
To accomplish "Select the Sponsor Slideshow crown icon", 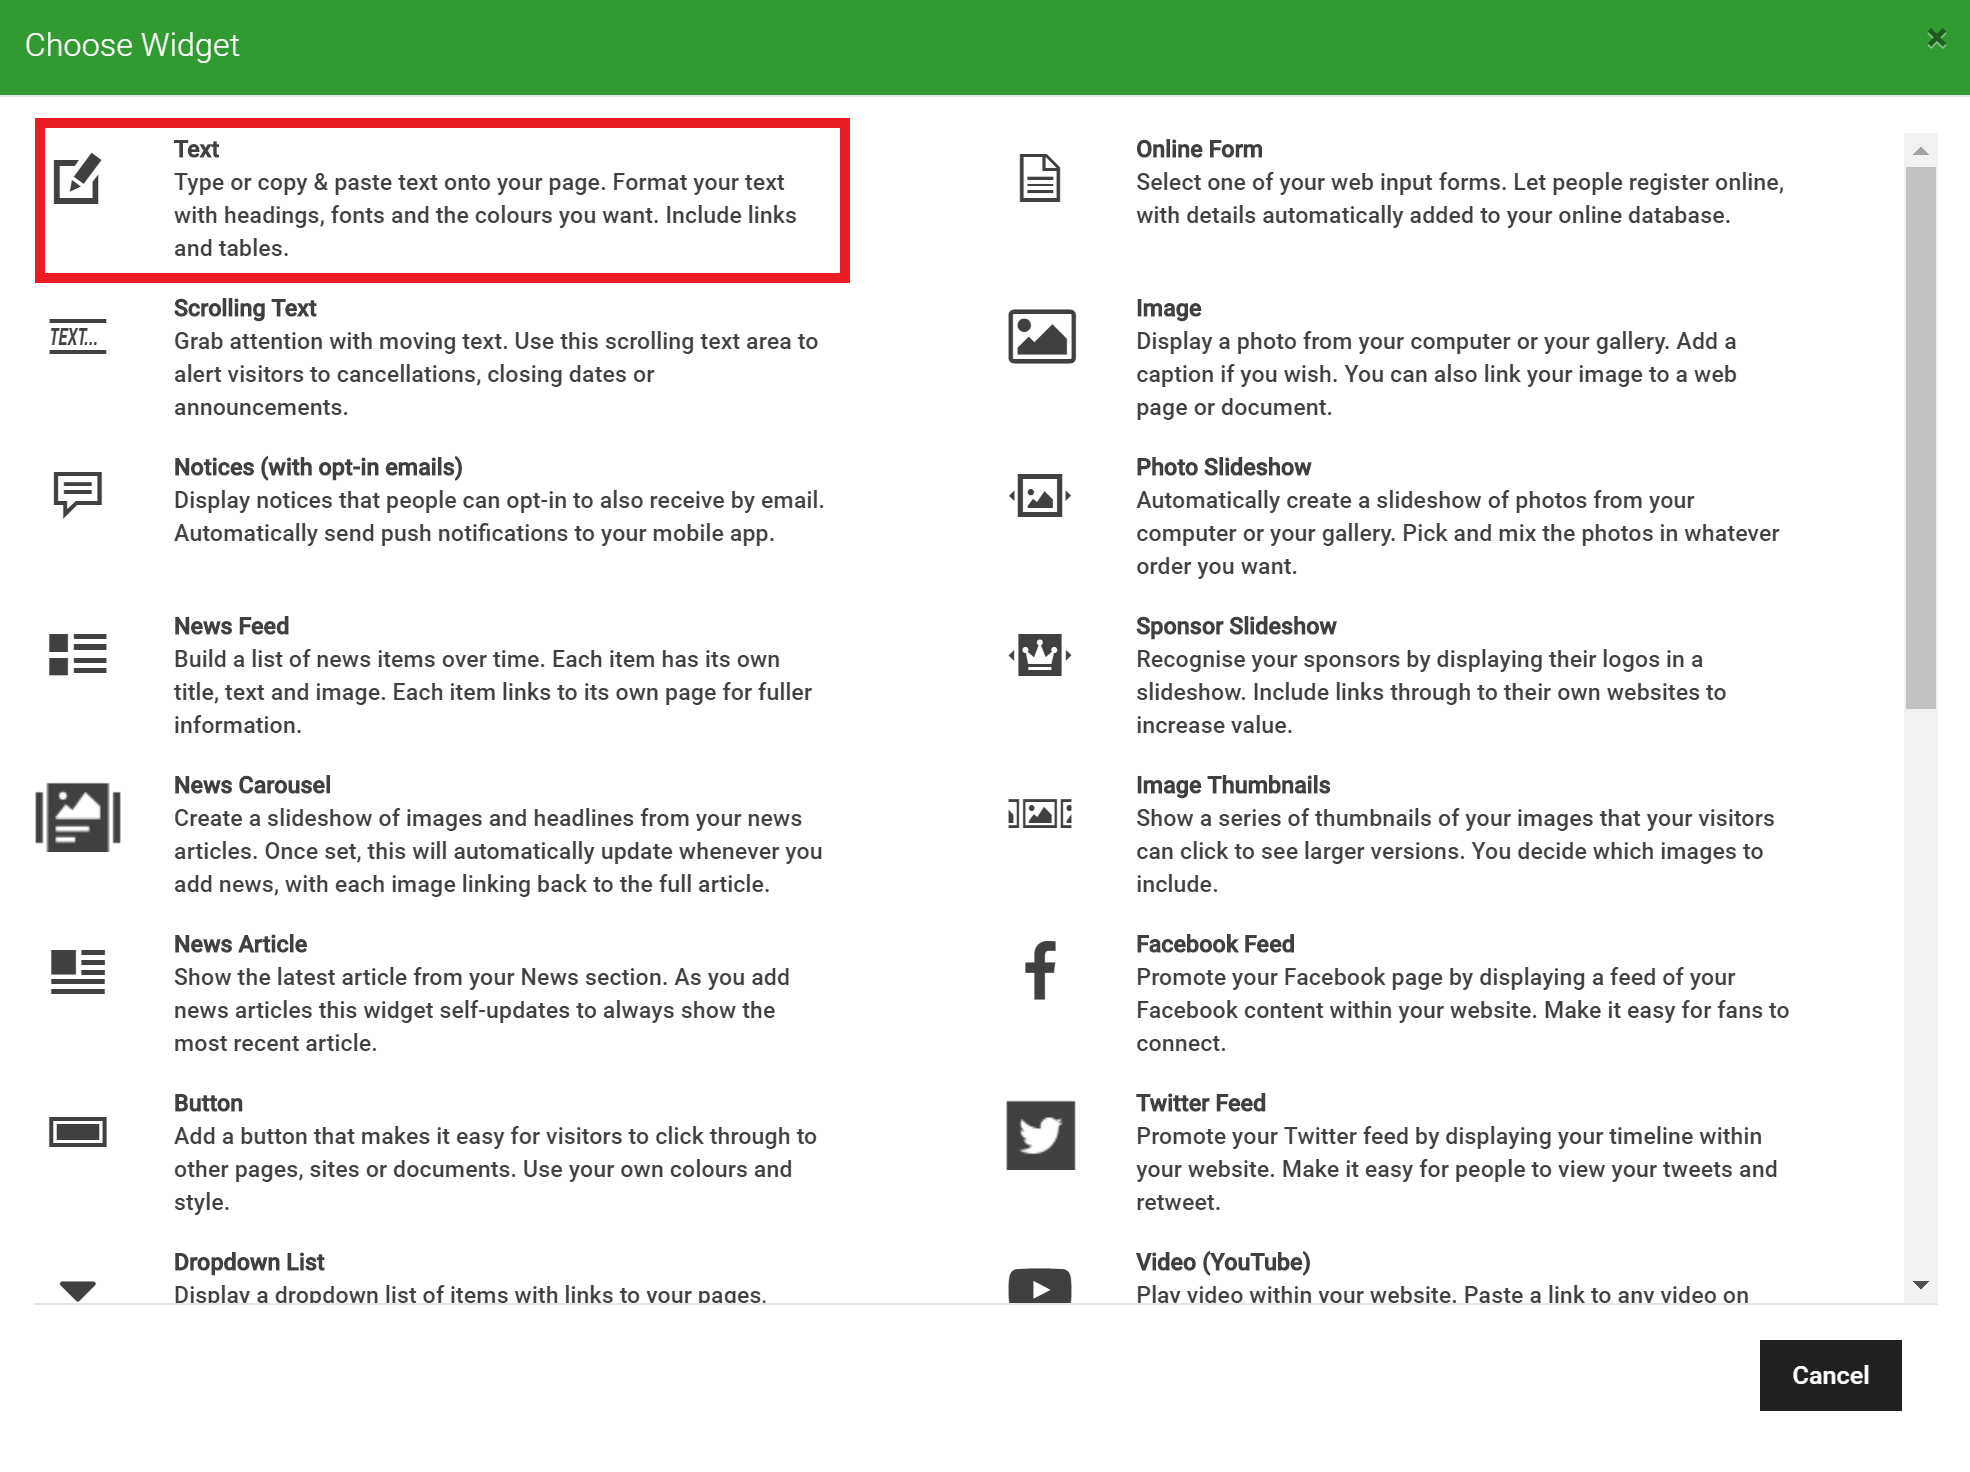I will coord(1040,655).
